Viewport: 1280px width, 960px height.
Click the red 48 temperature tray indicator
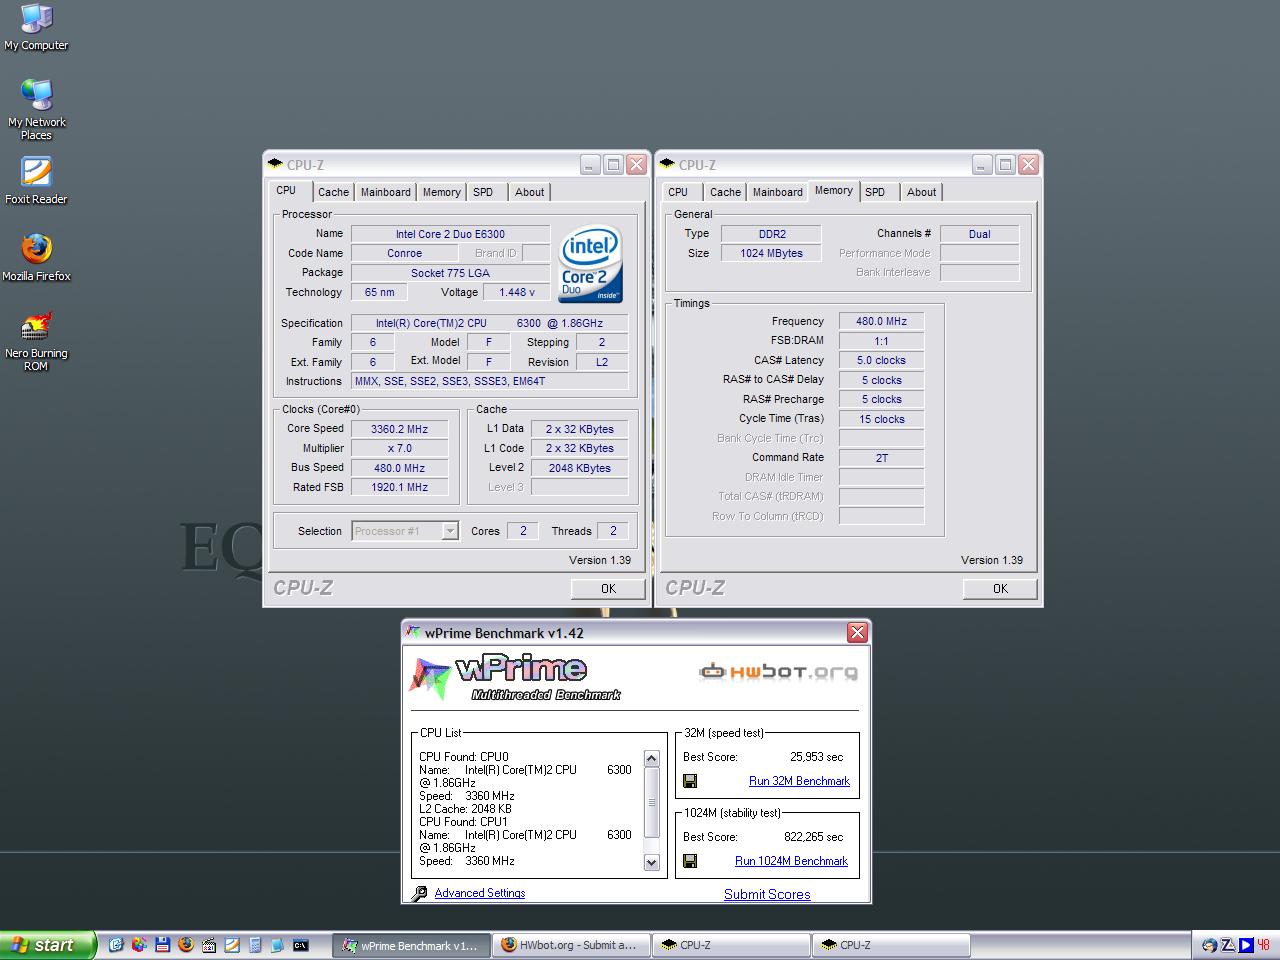coord(1264,945)
